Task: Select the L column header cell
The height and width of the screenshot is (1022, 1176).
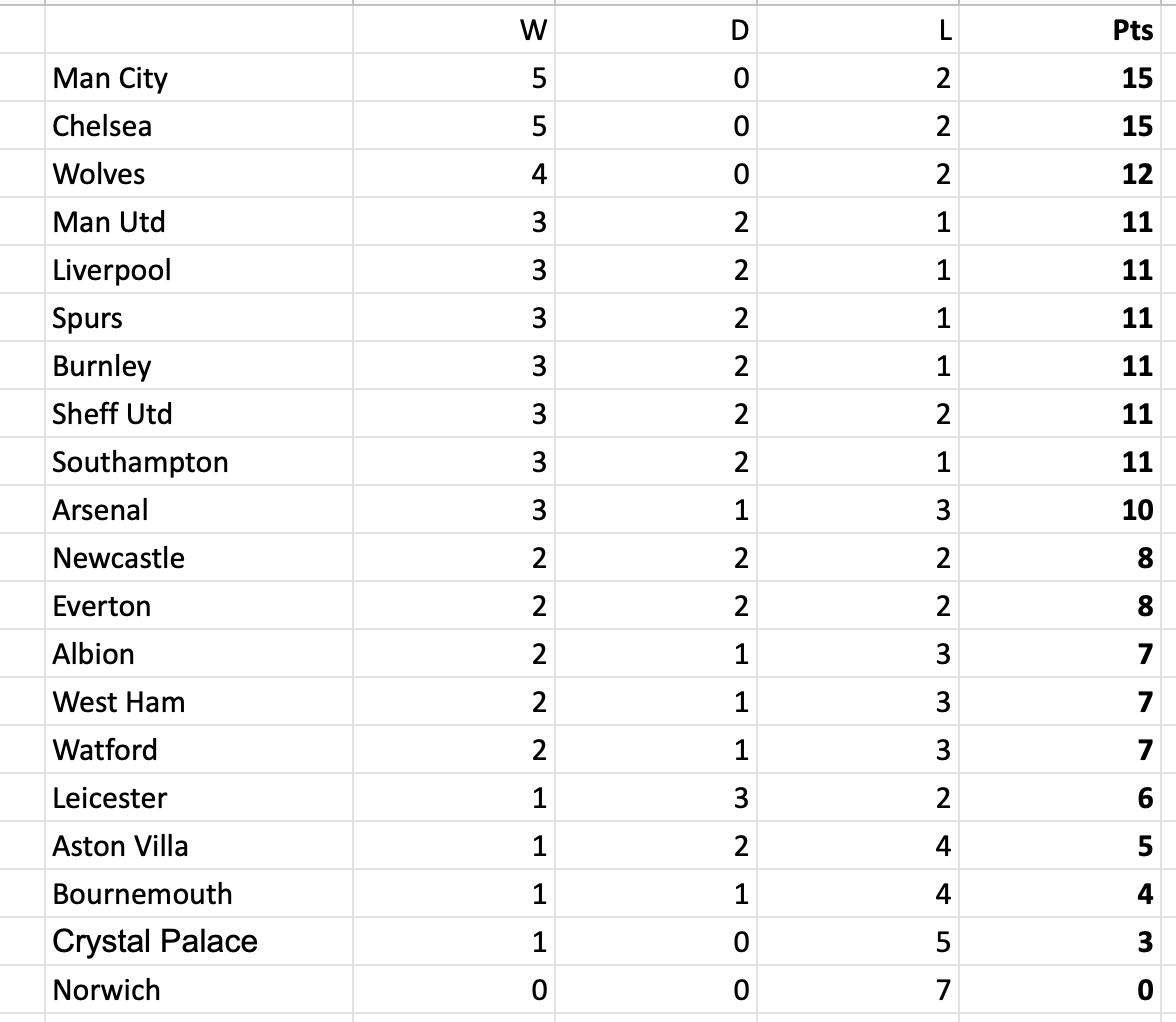Action: click(x=858, y=29)
